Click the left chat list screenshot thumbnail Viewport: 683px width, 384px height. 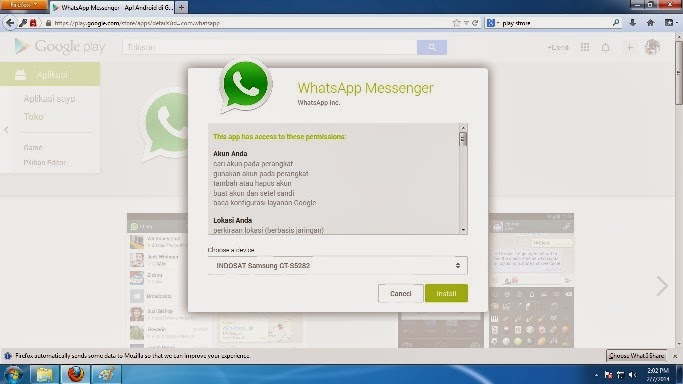tap(158, 280)
